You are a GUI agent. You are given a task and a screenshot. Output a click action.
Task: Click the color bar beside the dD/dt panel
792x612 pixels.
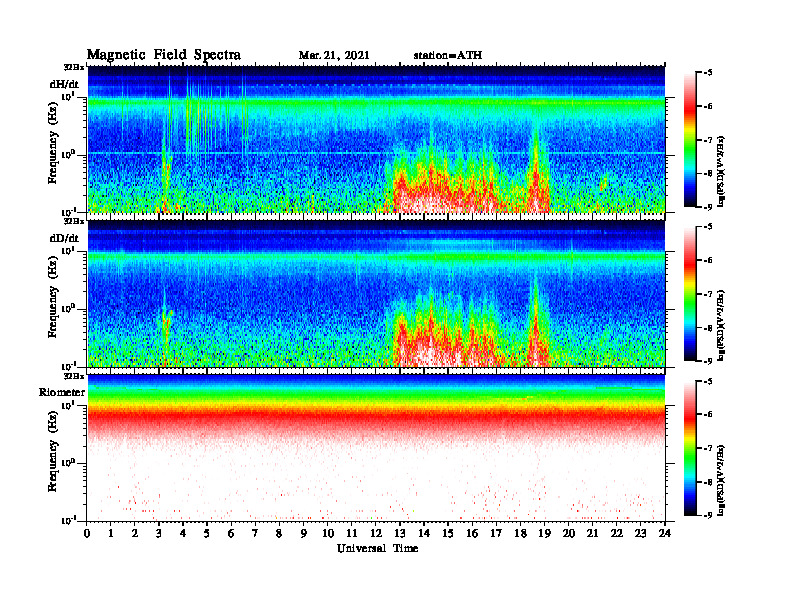coord(690,294)
